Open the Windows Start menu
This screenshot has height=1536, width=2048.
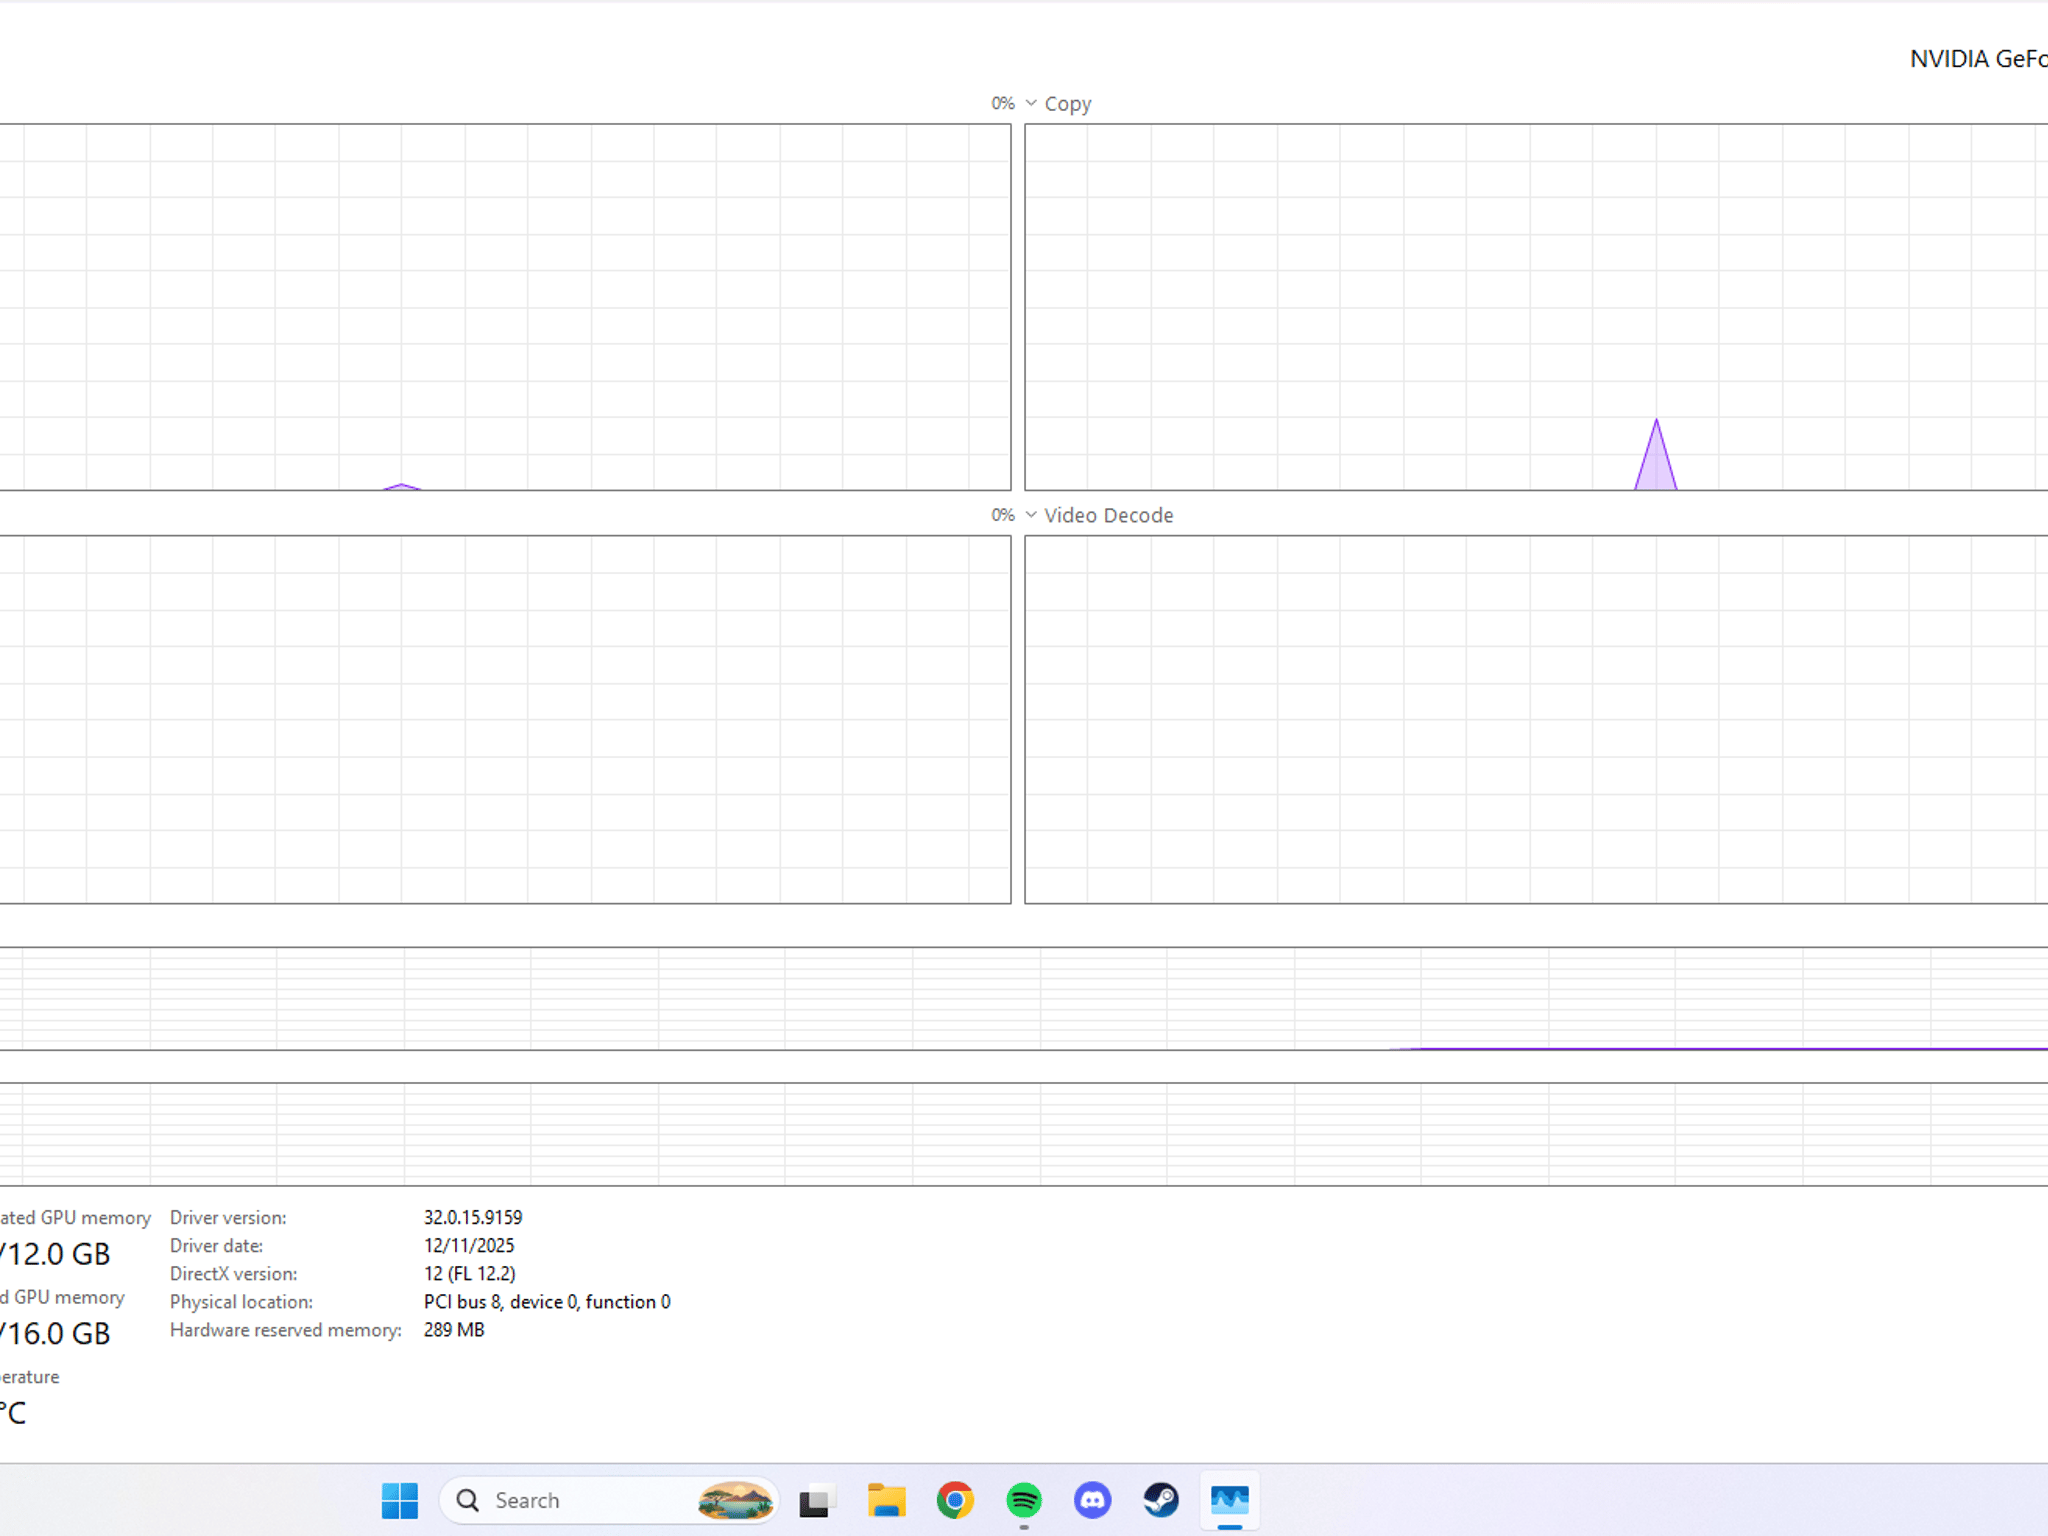pyautogui.click(x=400, y=1500)
